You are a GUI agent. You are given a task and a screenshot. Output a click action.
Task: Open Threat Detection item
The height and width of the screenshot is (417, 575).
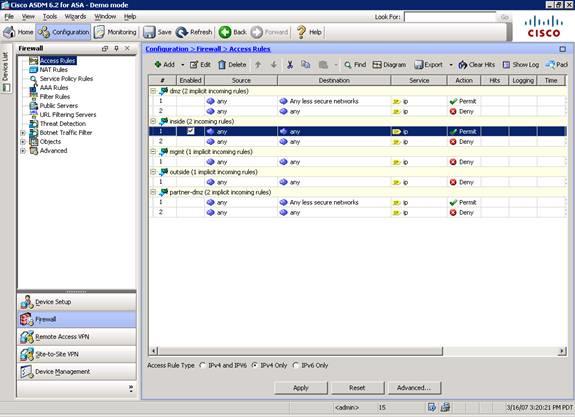coord(63,124)
